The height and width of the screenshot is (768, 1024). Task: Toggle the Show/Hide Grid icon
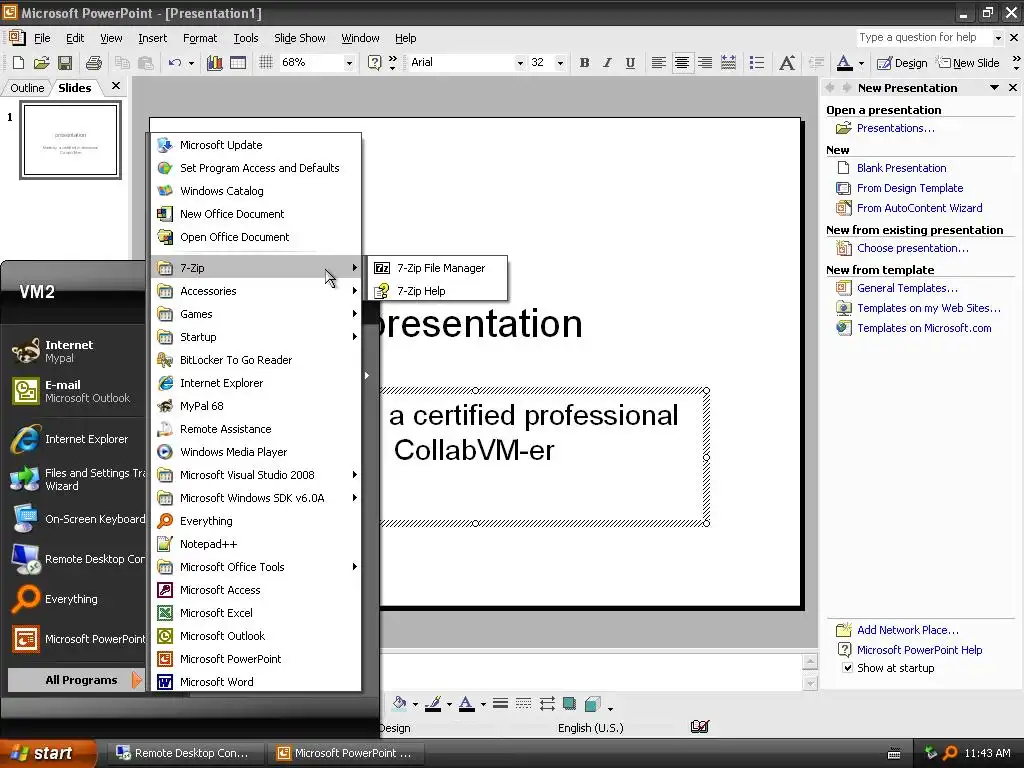(x=265, y=63)
